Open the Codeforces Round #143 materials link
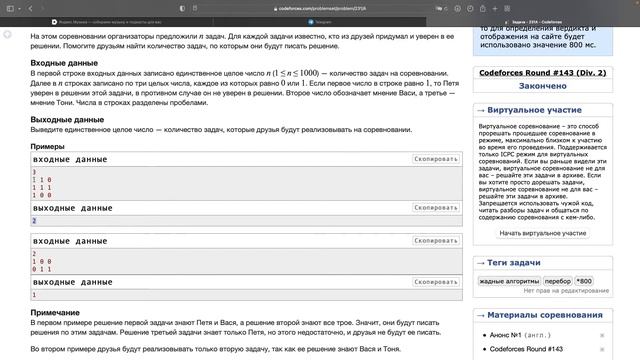640x360 pixels. point(526,349)
